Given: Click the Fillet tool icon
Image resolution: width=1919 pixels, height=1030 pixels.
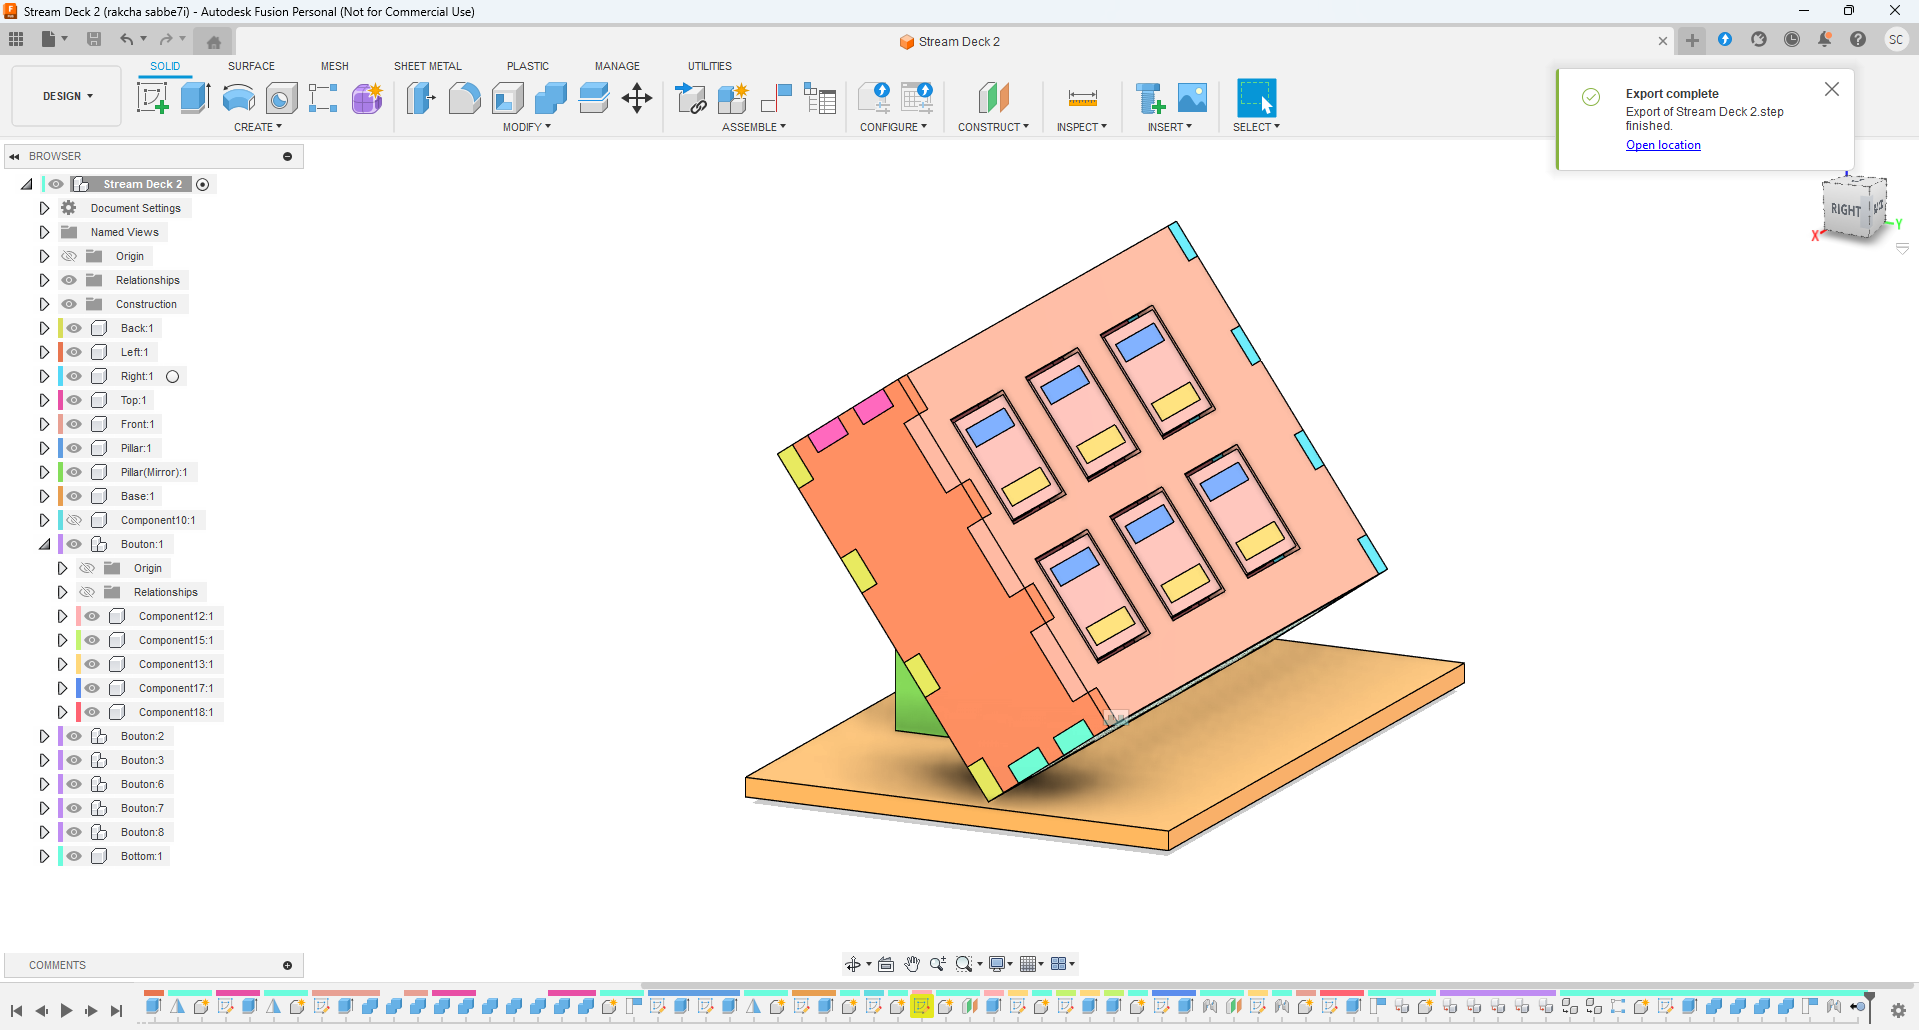Looking at the screenshot, I should pyautogui.click(x=464, y=98).
